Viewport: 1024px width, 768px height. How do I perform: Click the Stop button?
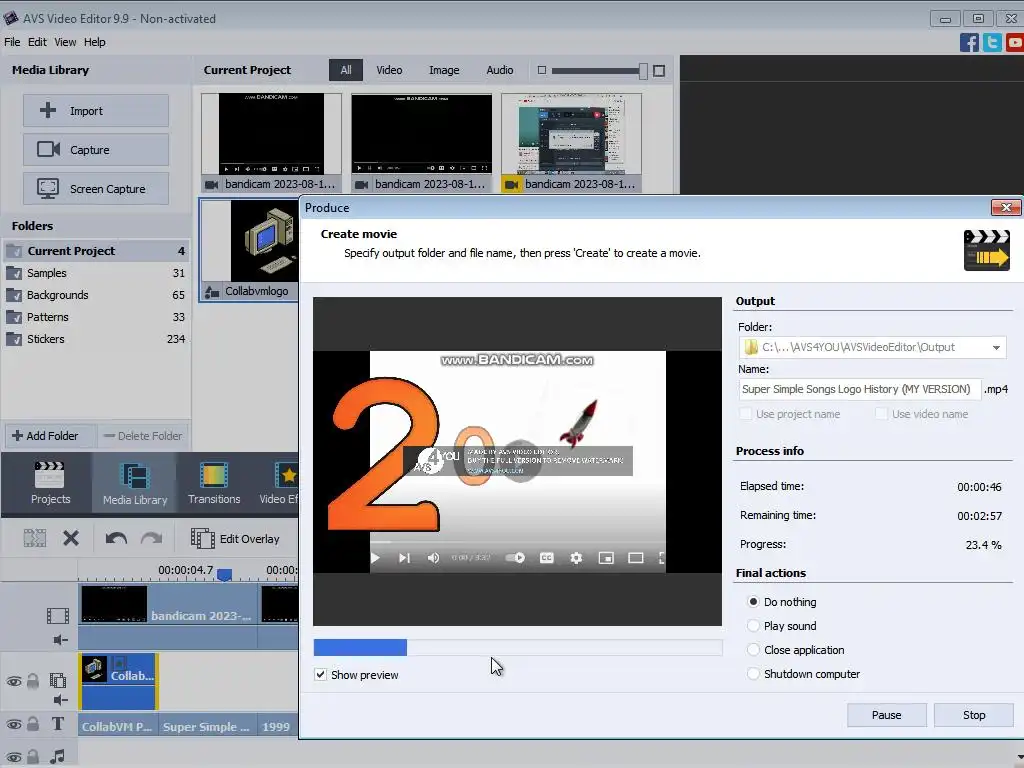pyautogui.click(x=974, y=715)
